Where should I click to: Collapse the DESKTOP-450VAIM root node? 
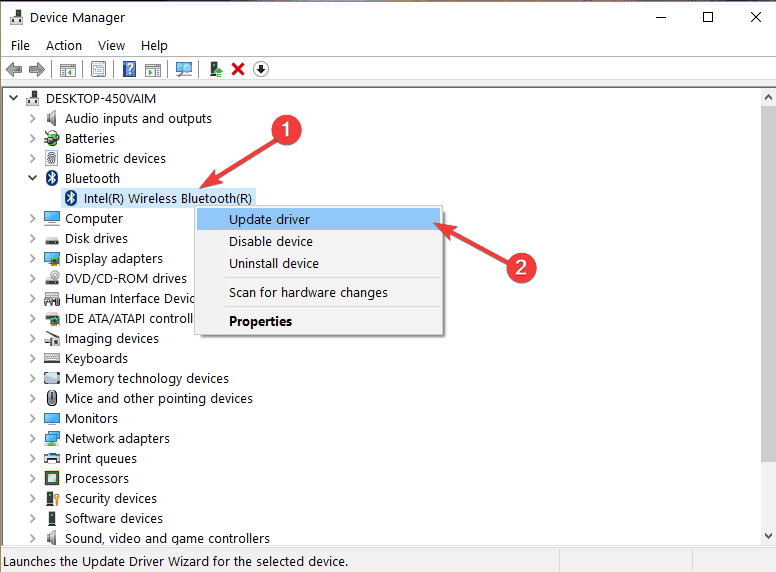tap(13, 98)
